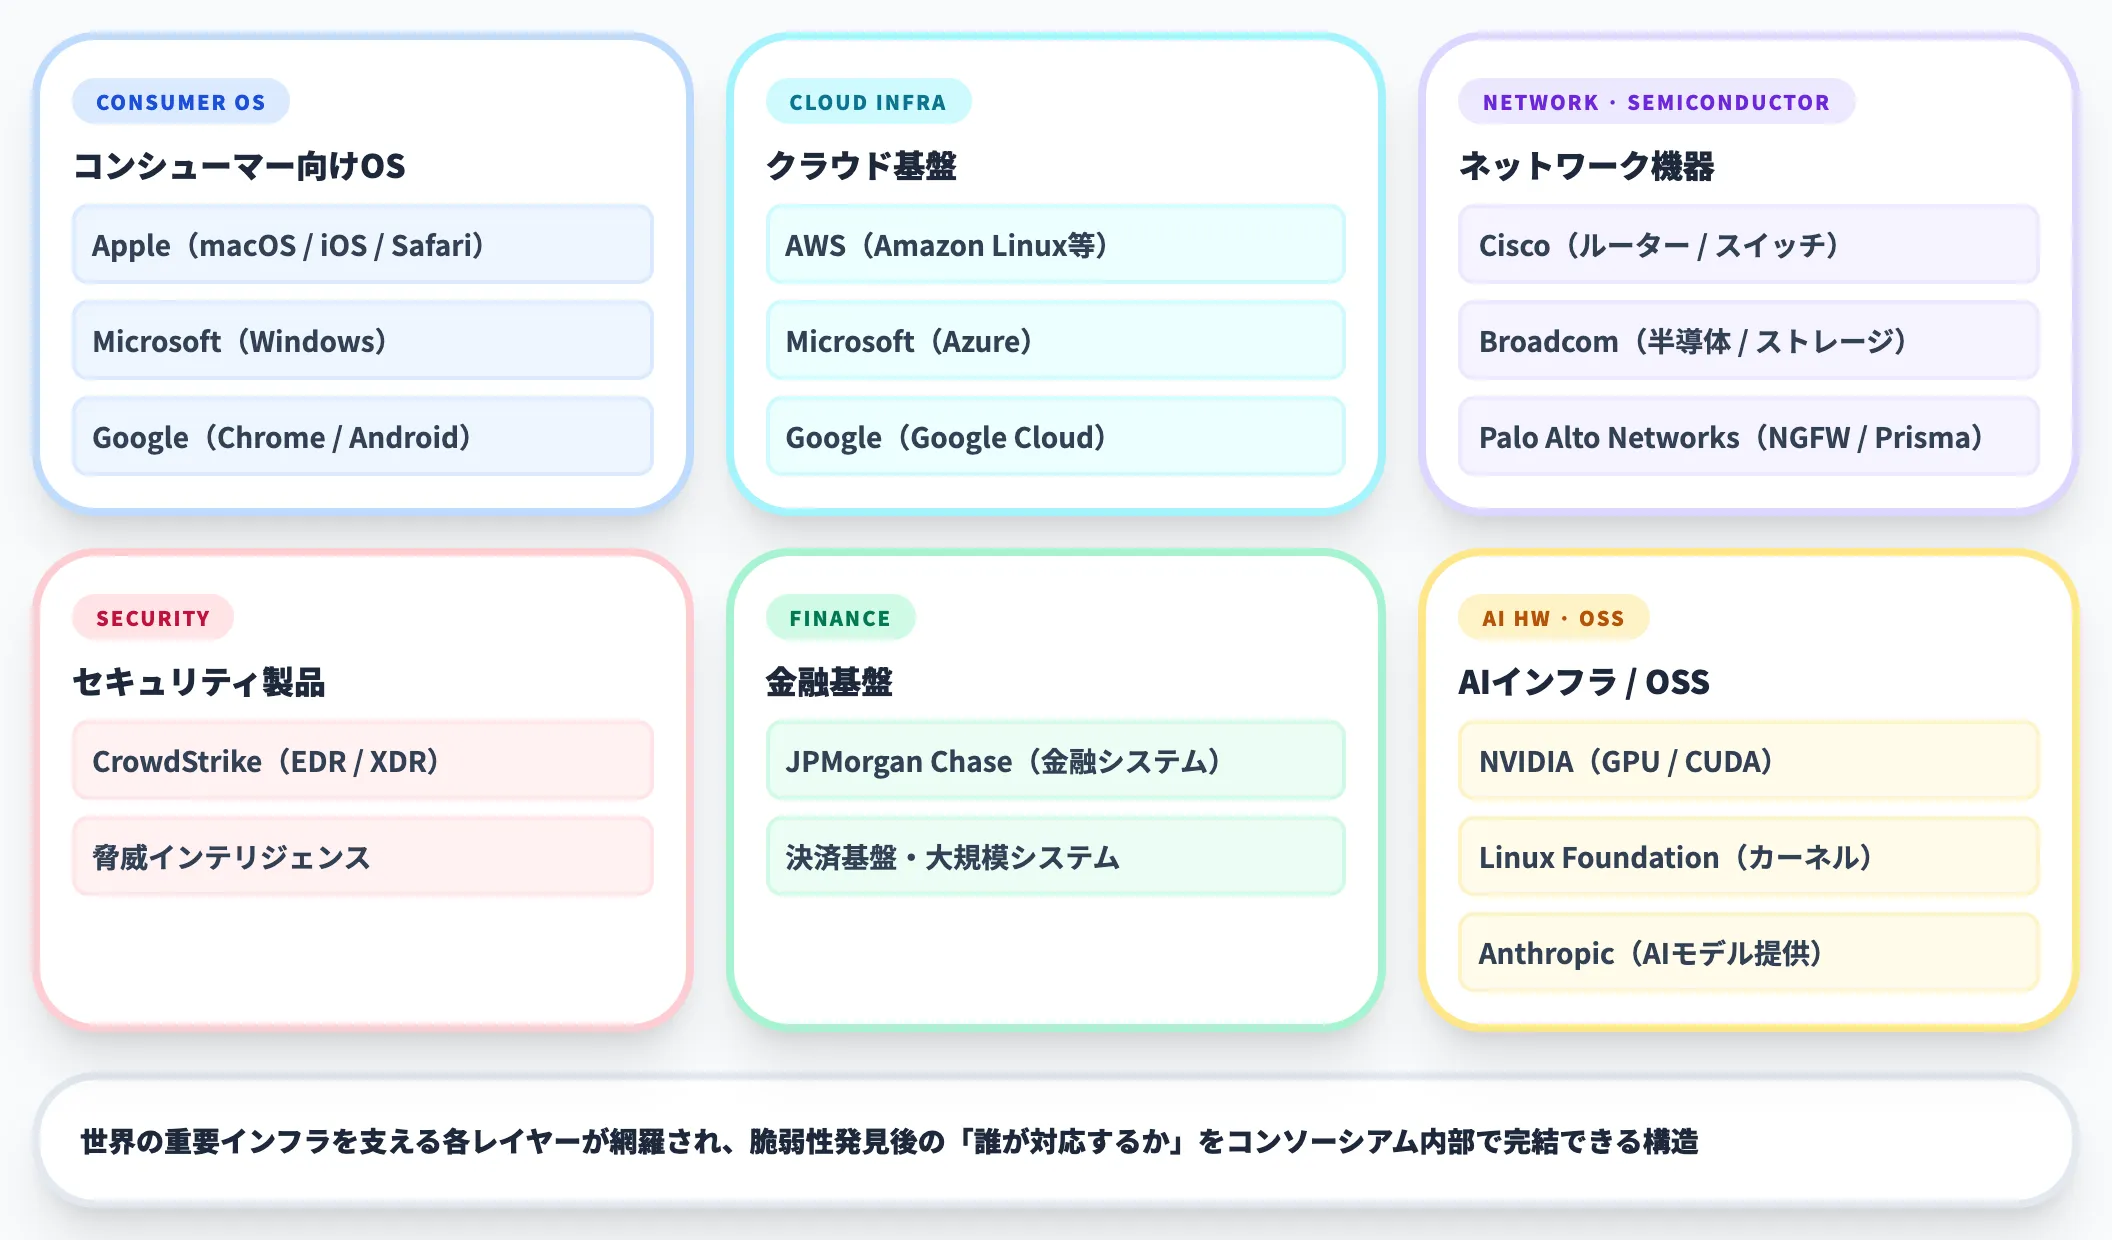Click the NVIDIA (GPU / CUDA) row
The height and width of the screenshot is (1240, 2112).
1749,761
